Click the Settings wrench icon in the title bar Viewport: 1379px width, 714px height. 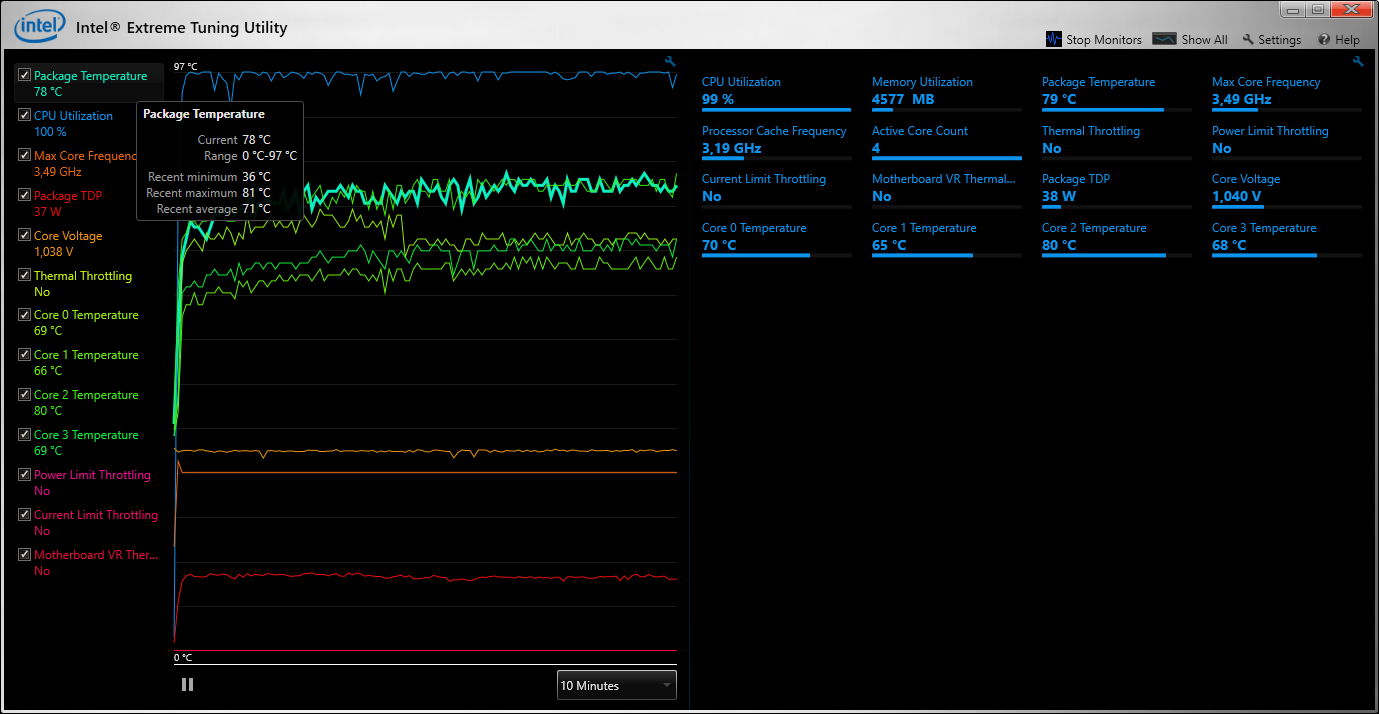[1249, 39]
